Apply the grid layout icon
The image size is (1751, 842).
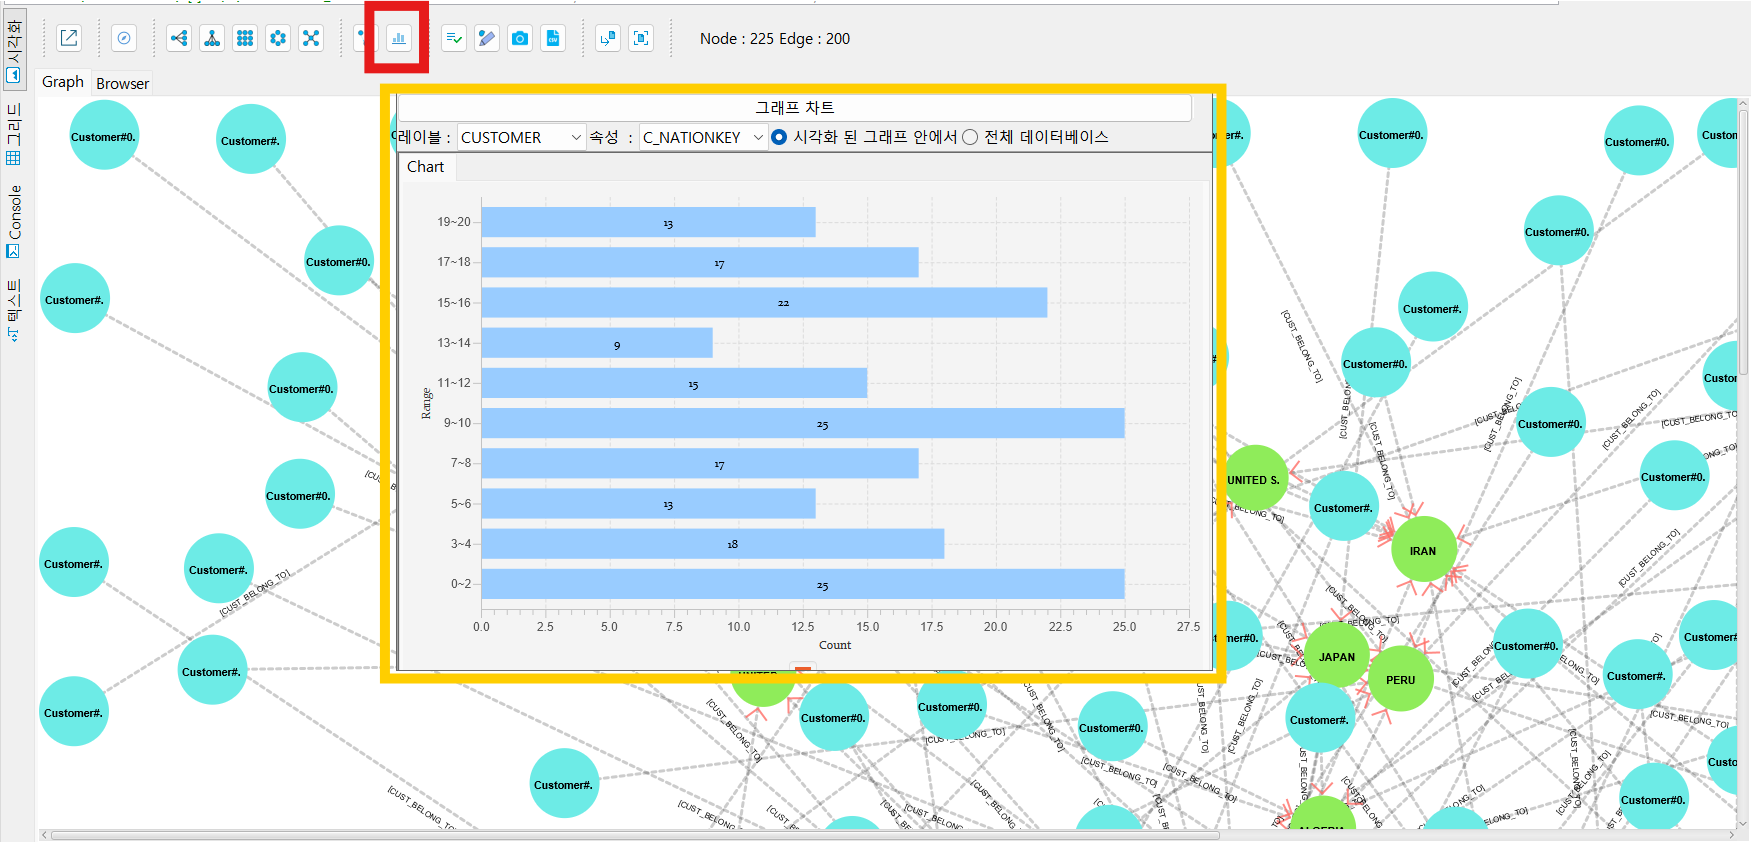coord(245,38)
